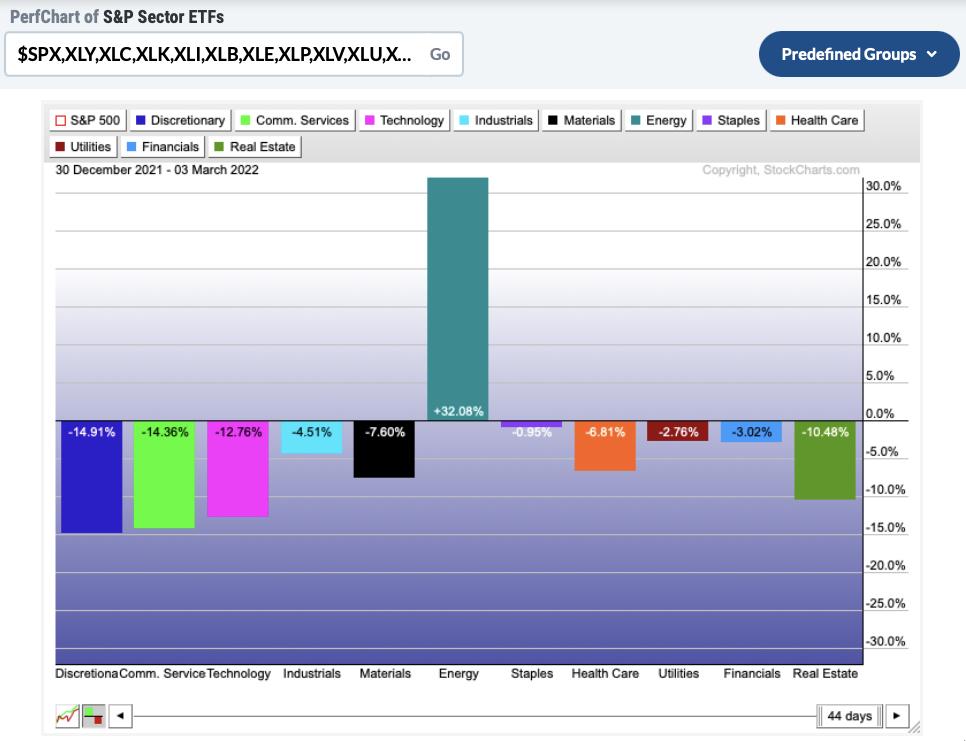The height and width of the screenshot is (741, 966).
Task: Click the left handle of the 44 days slider
Action: coord(821,716)
